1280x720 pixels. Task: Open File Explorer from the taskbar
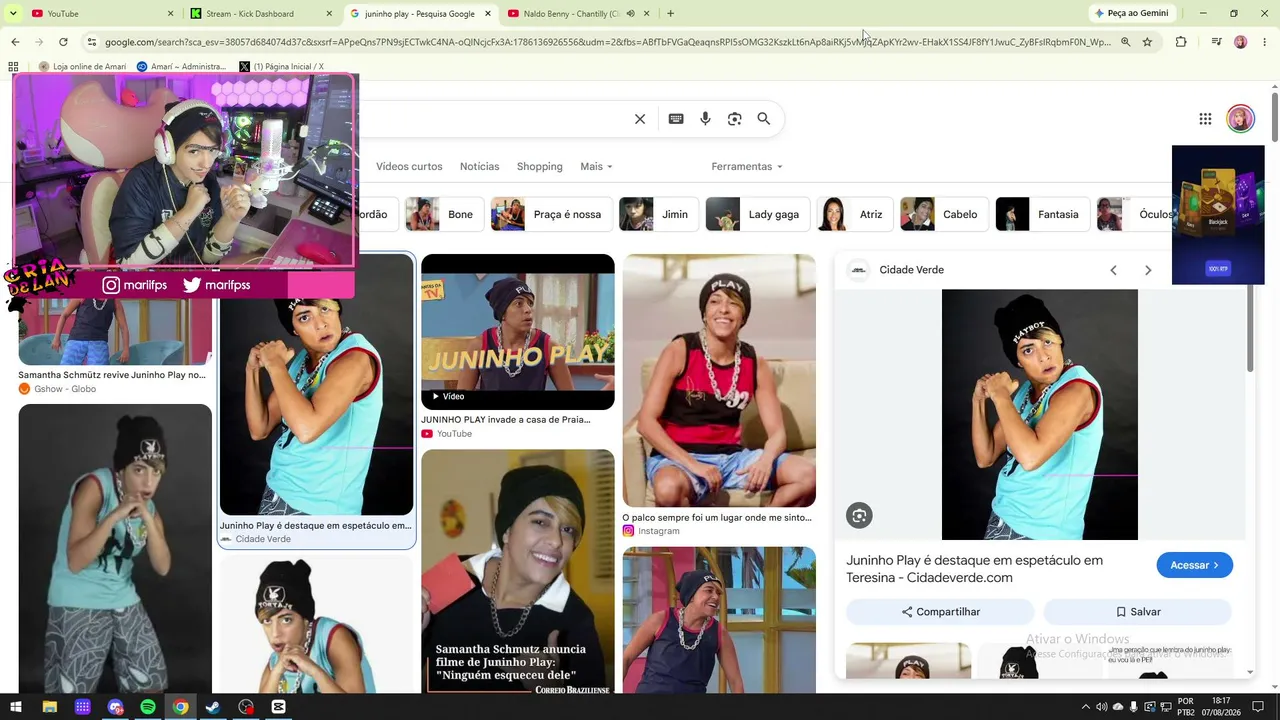coord(49,707)
